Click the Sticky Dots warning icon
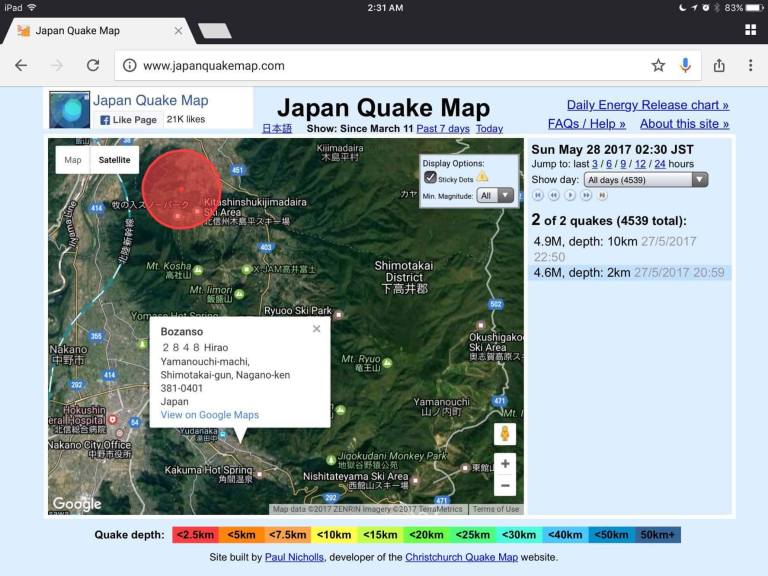768x576 pixels. [x=483, y=177]
